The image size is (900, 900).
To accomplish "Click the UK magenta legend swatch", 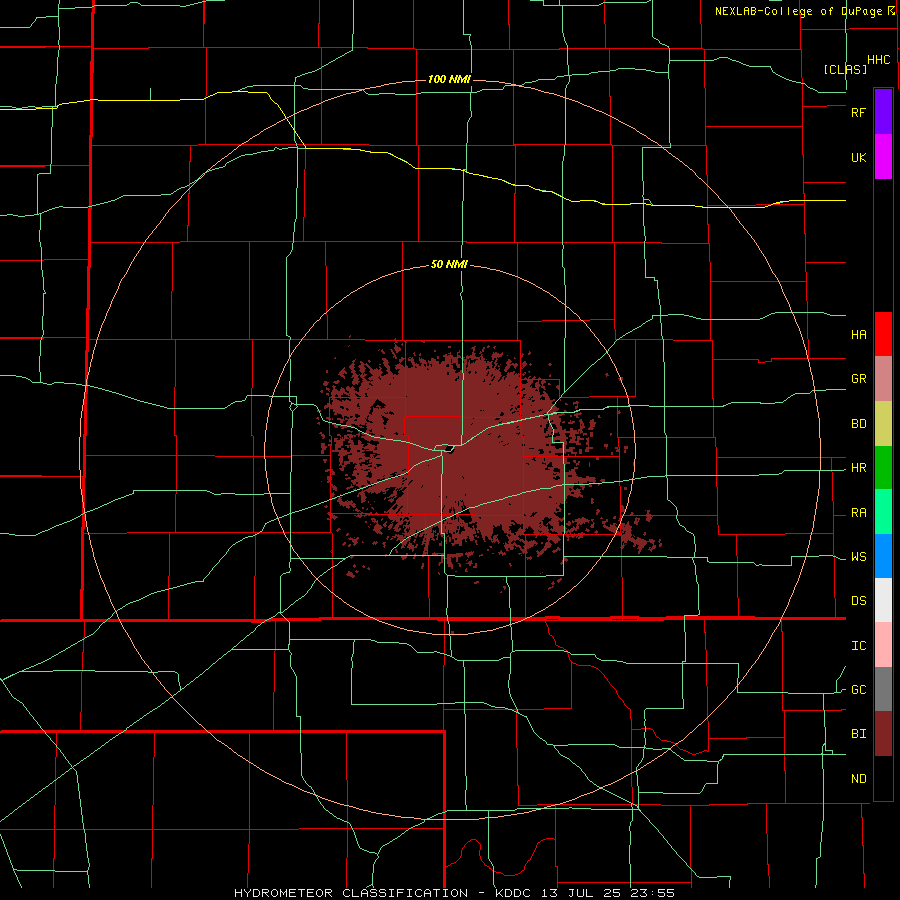I will pyautogui.click(x=883, y=157).
